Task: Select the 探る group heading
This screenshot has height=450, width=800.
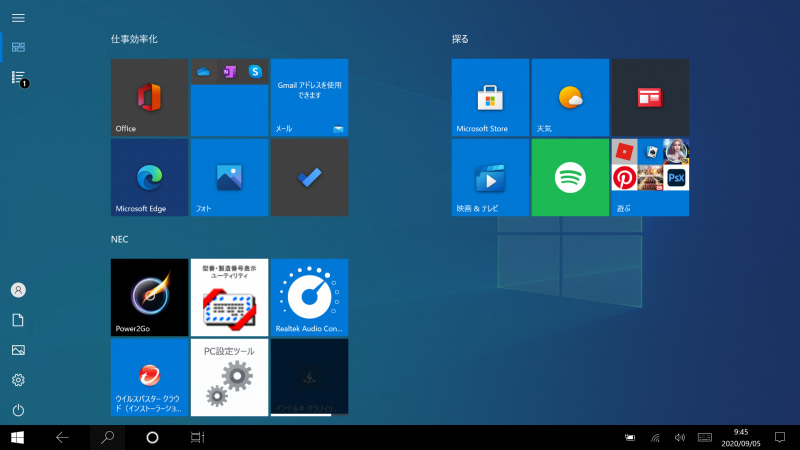Action: tap(460, 39)
